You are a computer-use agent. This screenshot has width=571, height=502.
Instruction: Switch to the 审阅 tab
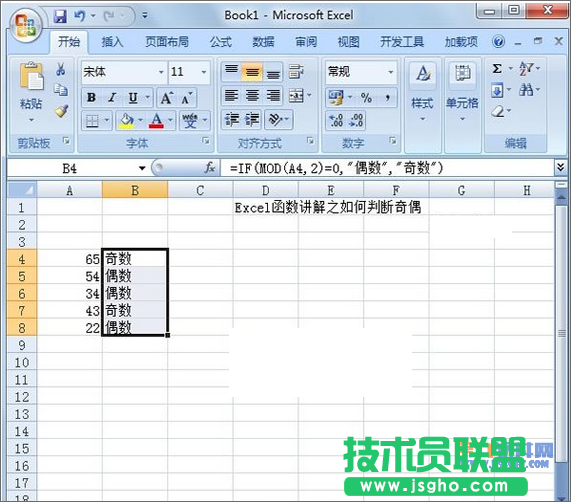[306, 42]
